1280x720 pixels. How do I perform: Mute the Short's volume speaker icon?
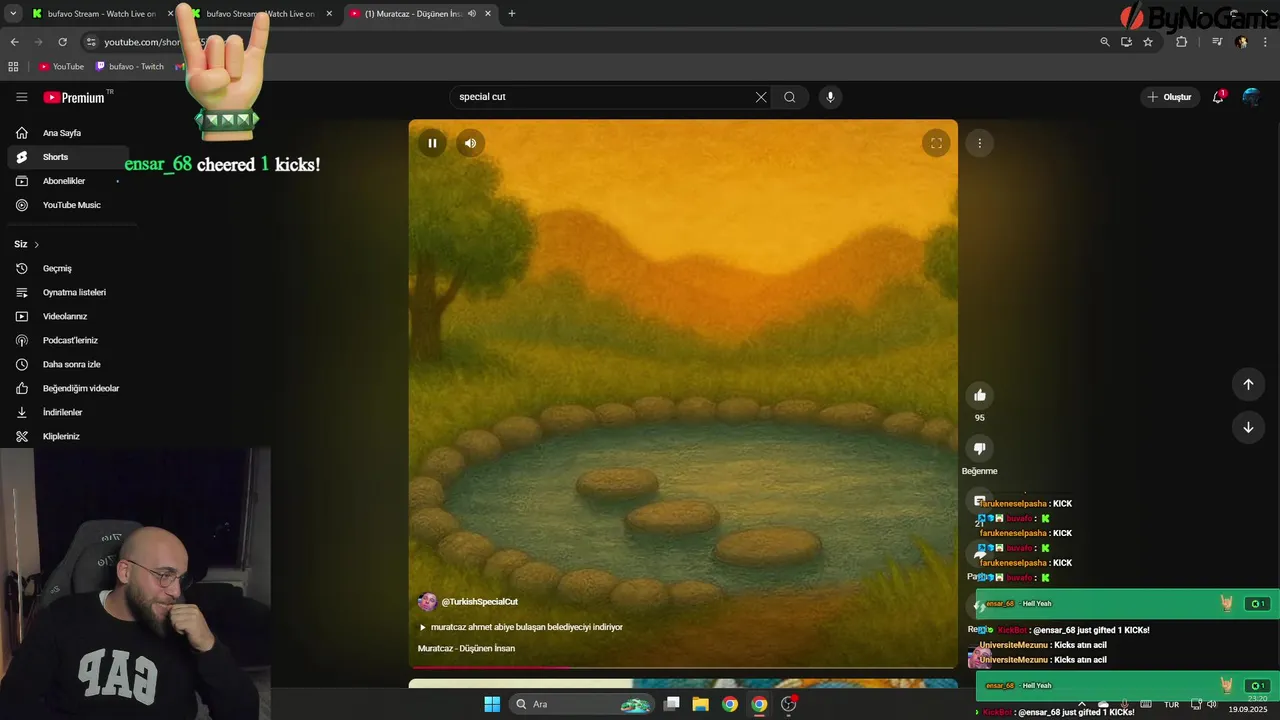tap(470, 143)
